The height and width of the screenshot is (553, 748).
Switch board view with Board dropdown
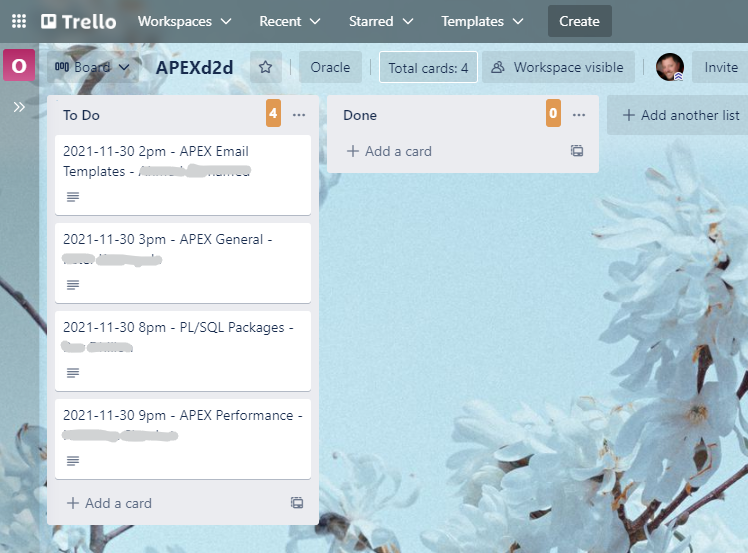tap(93, 67)
